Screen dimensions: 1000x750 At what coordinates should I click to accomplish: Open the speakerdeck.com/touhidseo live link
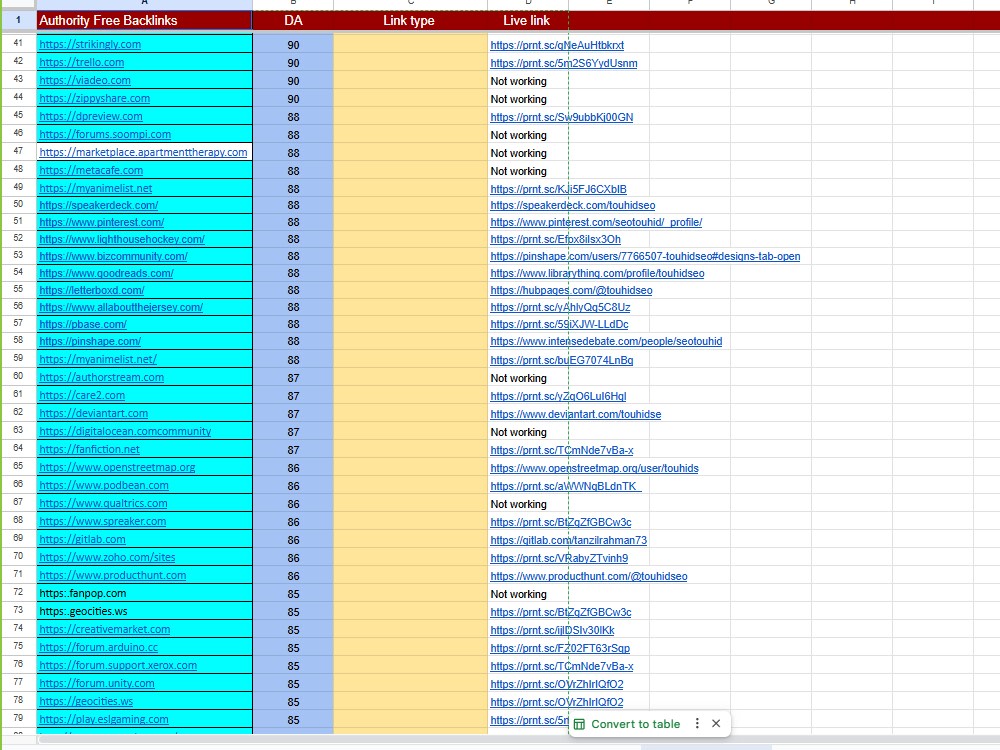[570, 205]
